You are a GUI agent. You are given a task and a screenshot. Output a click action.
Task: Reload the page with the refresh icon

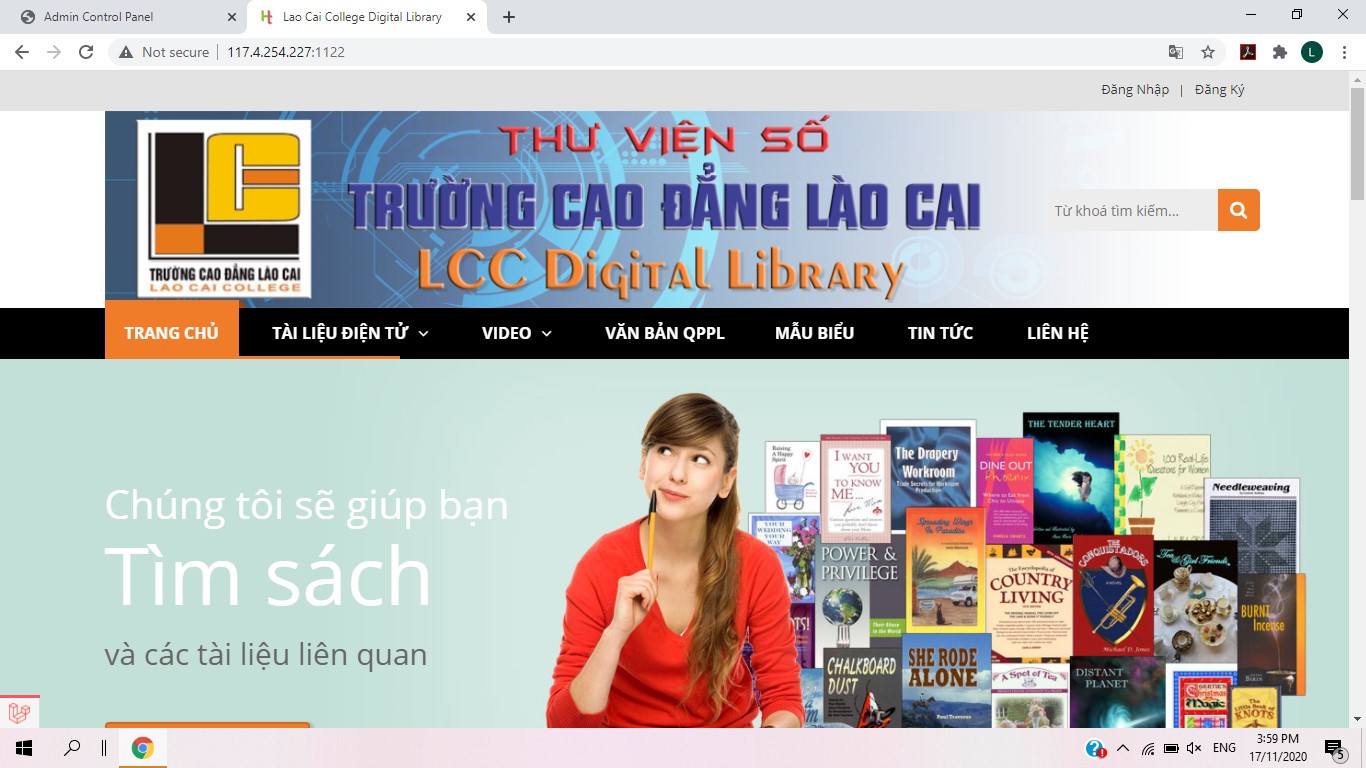86,52
